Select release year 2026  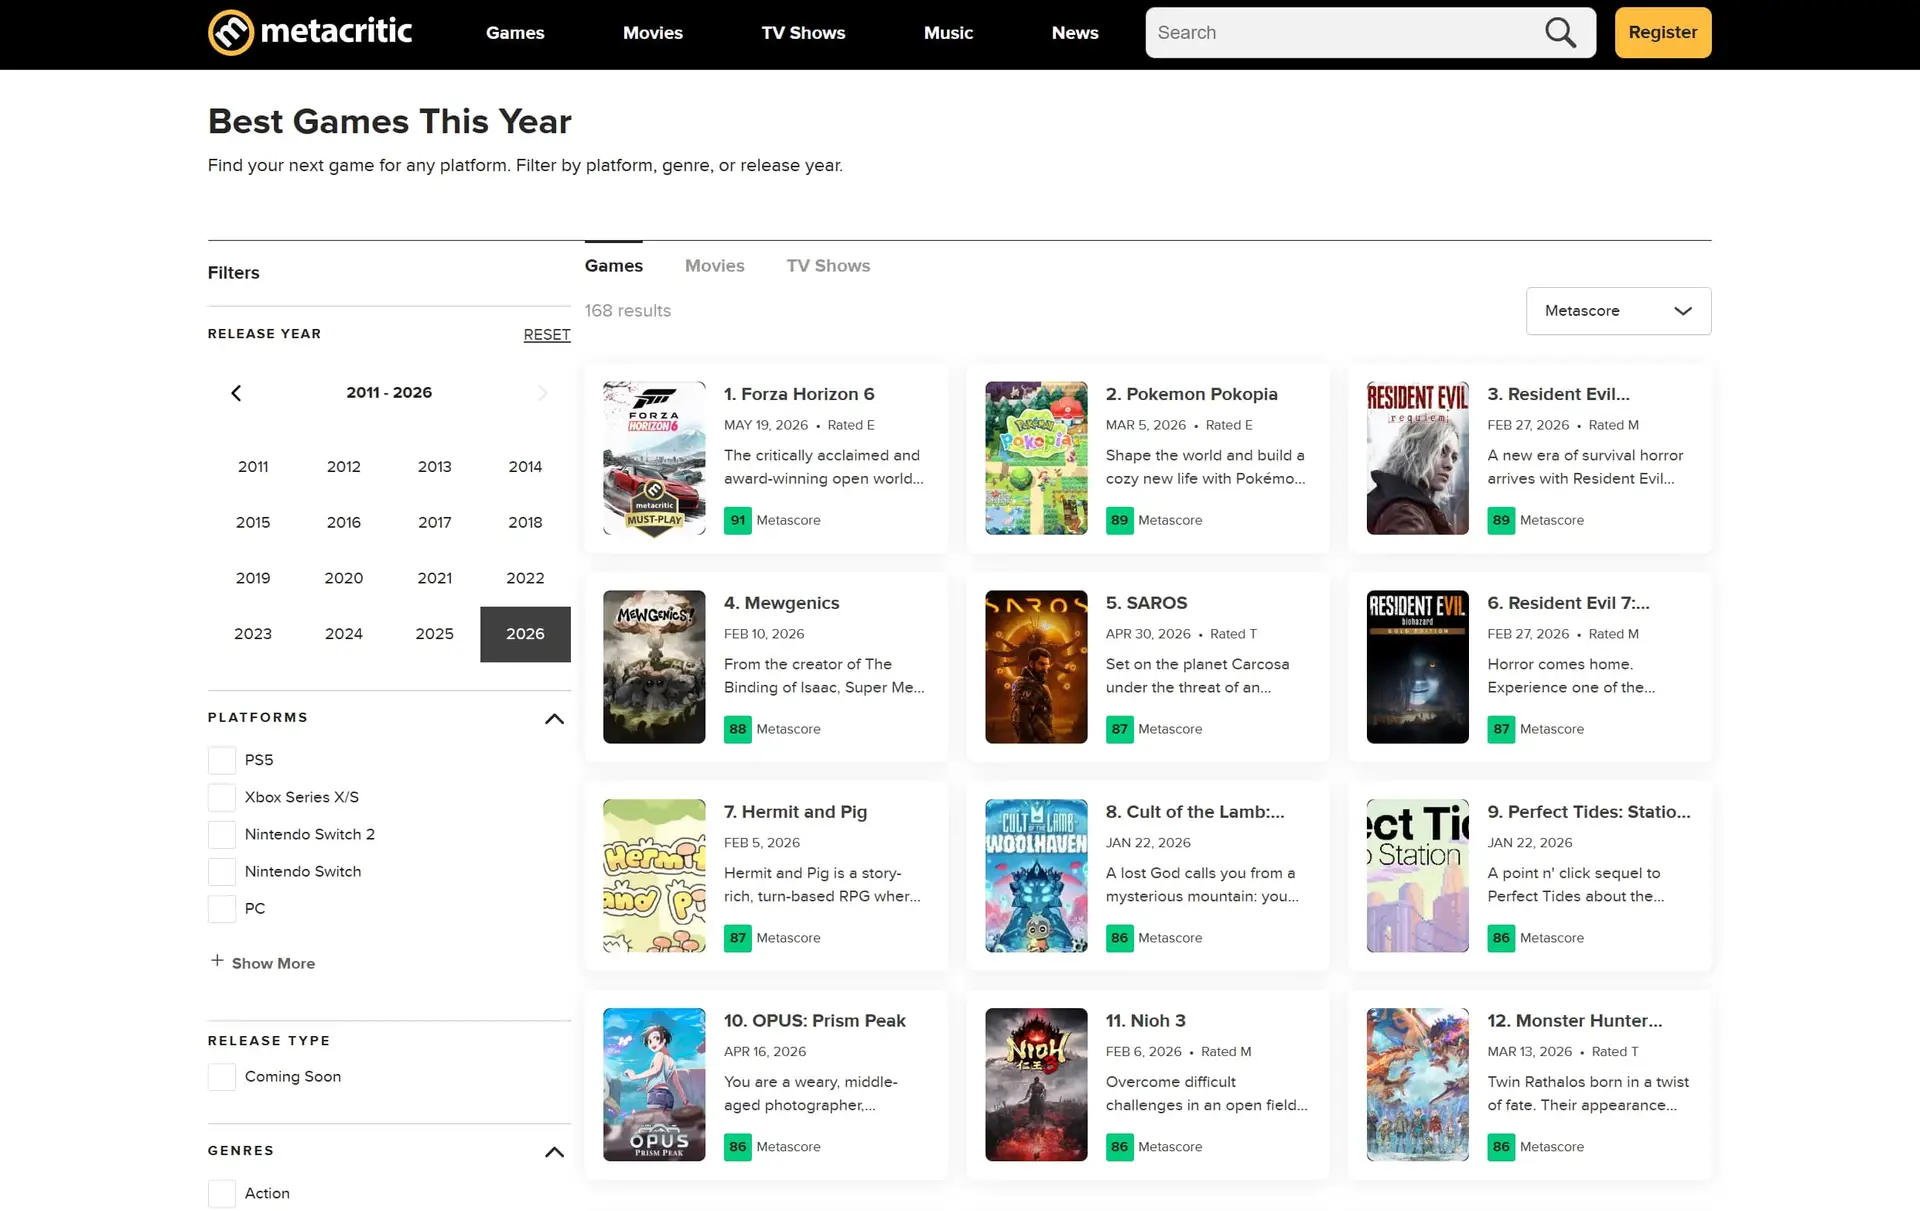coord(525,634)
